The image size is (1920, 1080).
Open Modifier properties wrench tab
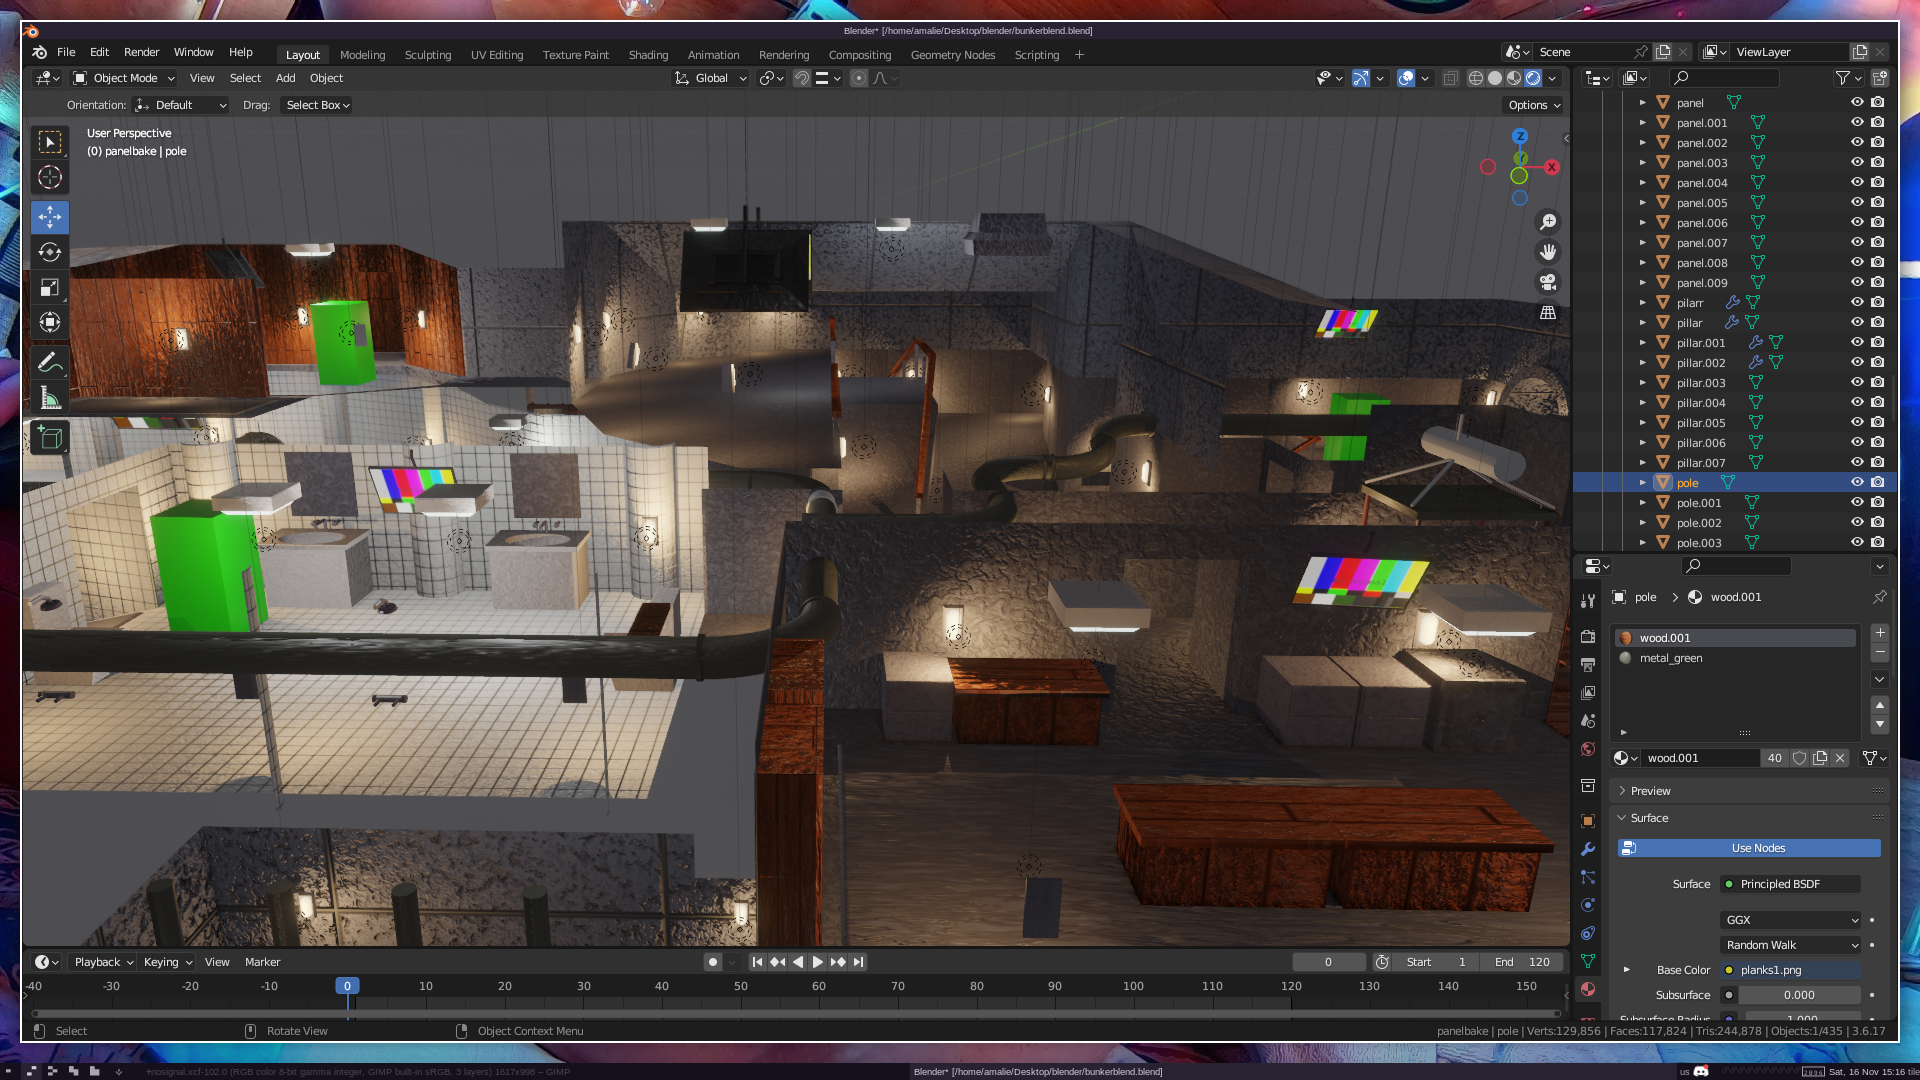pyautogui.click(x=1587, y=849)
